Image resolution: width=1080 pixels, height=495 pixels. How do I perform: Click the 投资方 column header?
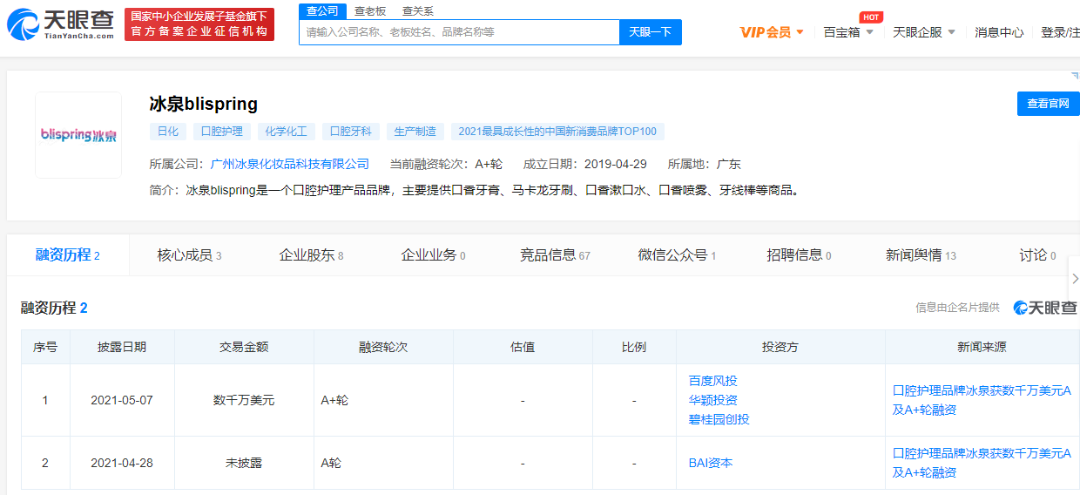pos(780,347)
